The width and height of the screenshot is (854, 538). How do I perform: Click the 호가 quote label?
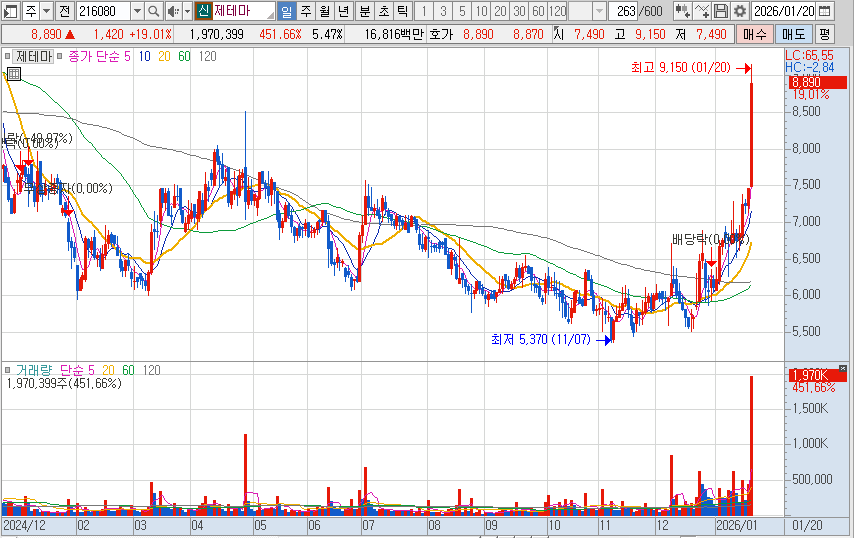441,35
